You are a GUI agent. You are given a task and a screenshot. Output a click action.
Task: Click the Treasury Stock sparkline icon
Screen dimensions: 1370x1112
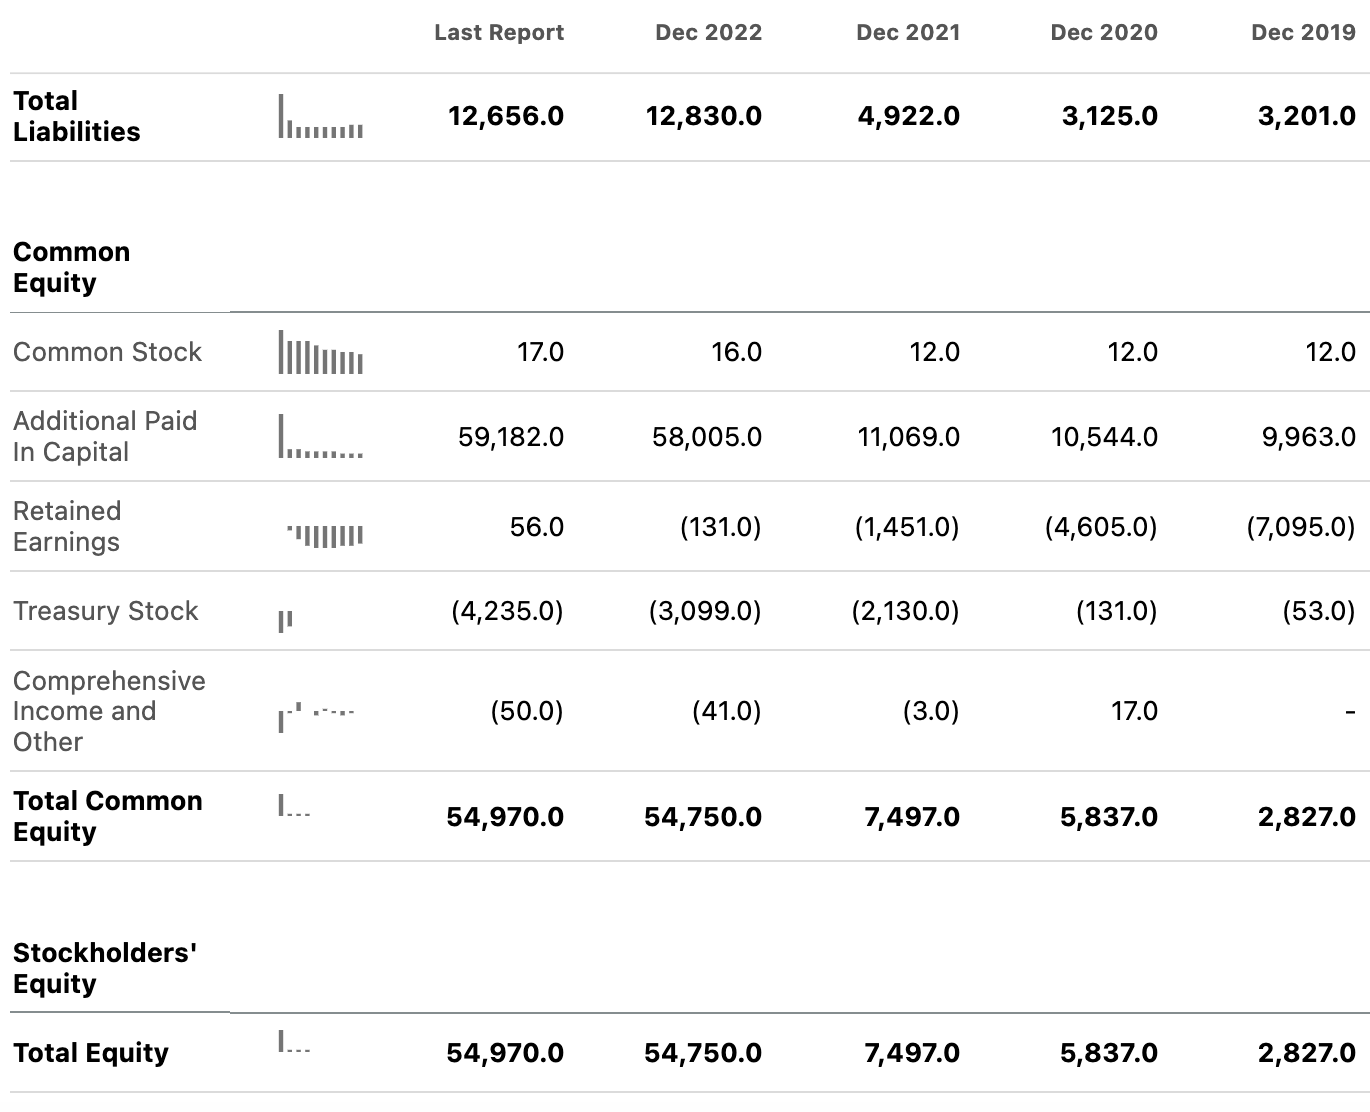[x=286, y=621]
